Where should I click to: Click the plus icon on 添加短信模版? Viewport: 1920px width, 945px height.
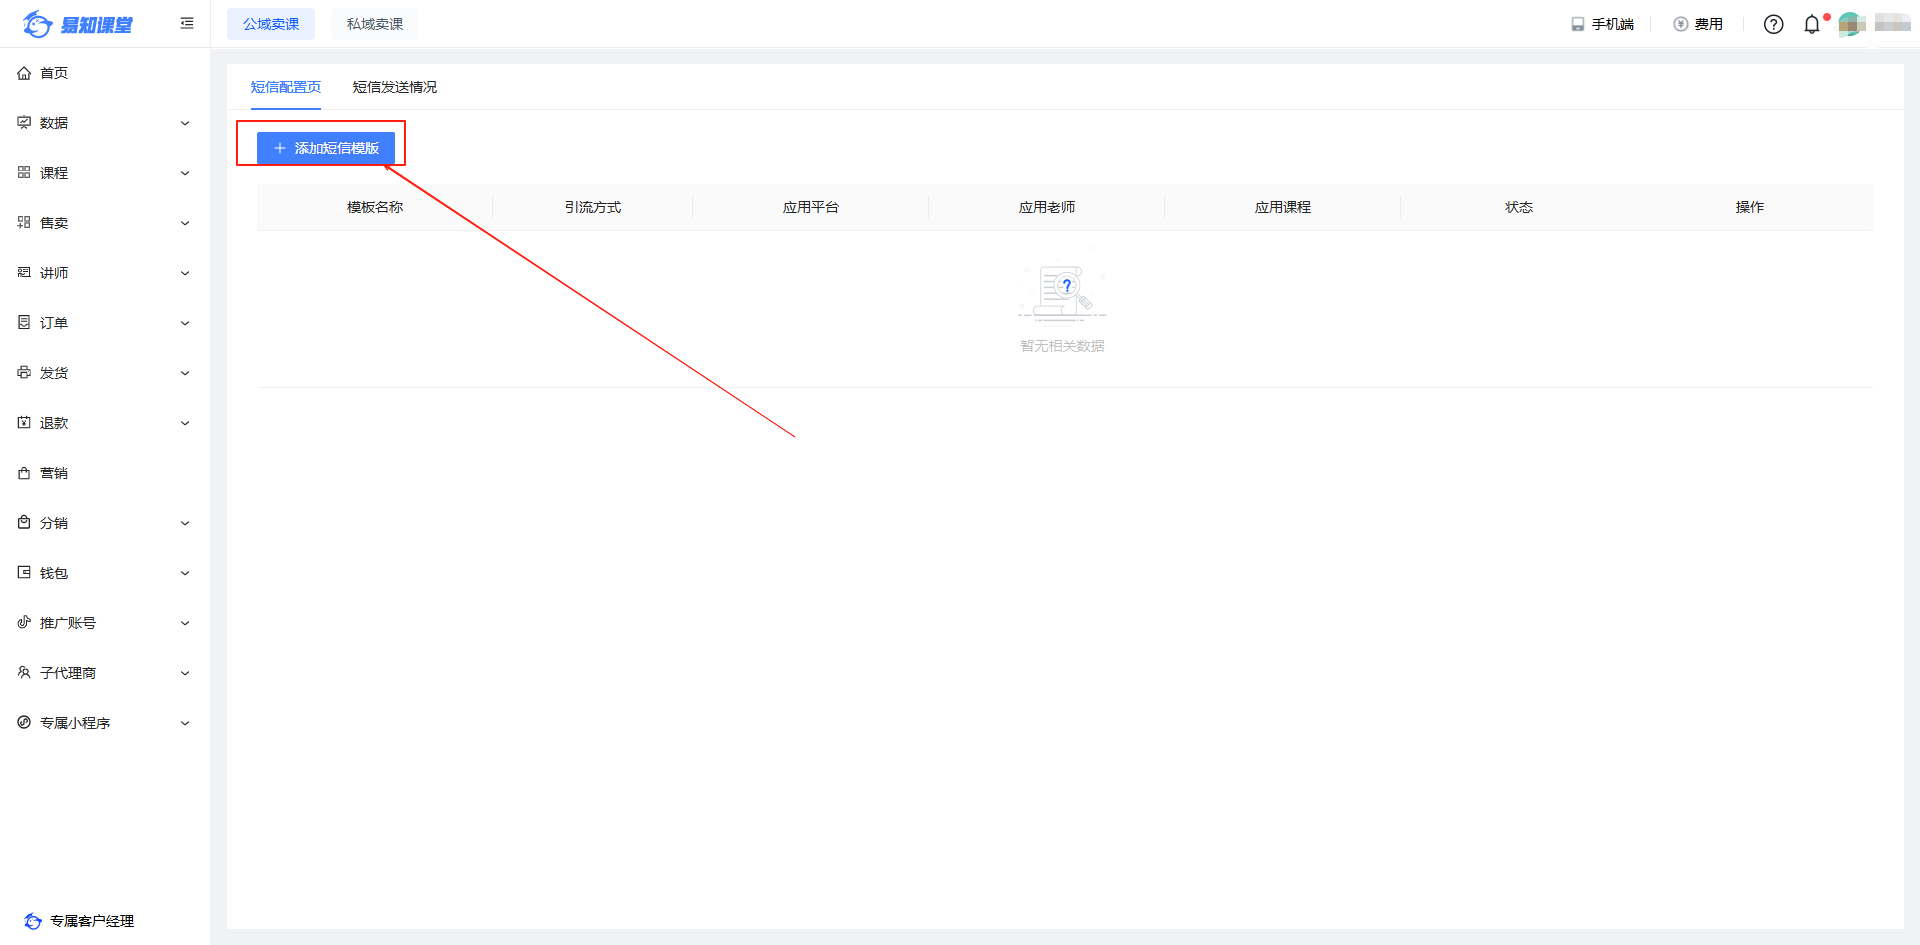280,148
